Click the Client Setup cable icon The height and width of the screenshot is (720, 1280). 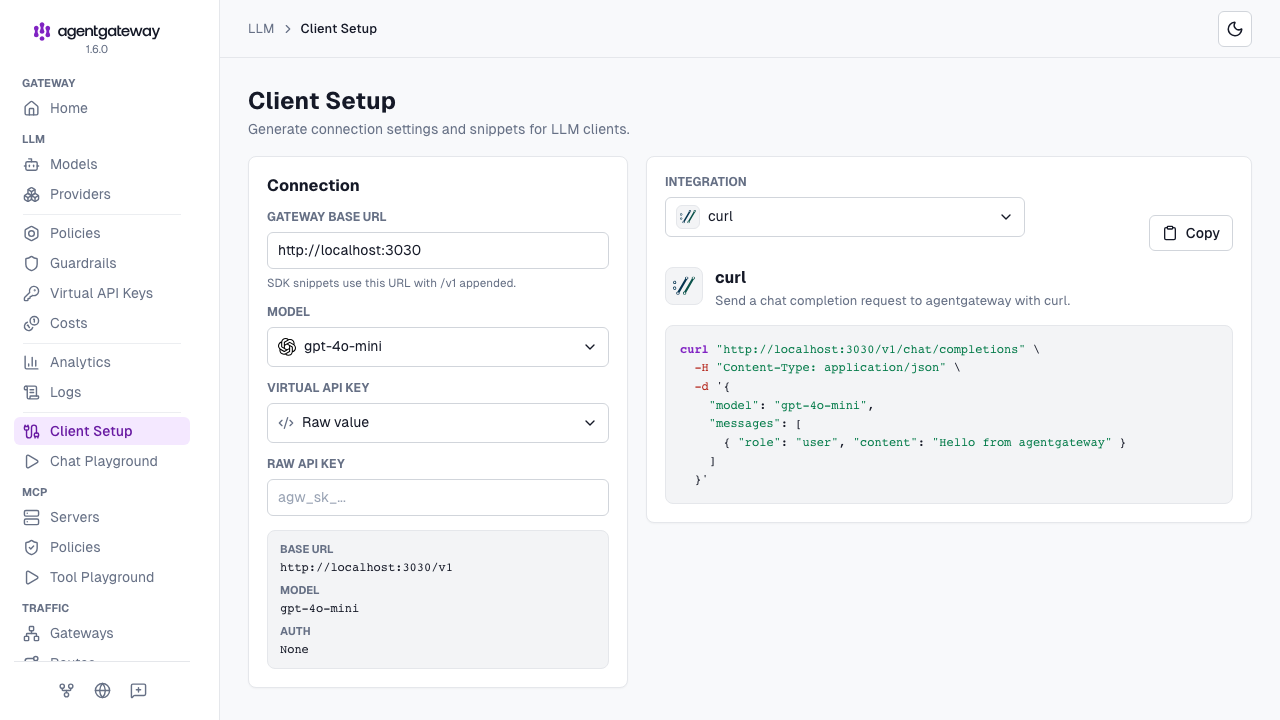(32, 431)
